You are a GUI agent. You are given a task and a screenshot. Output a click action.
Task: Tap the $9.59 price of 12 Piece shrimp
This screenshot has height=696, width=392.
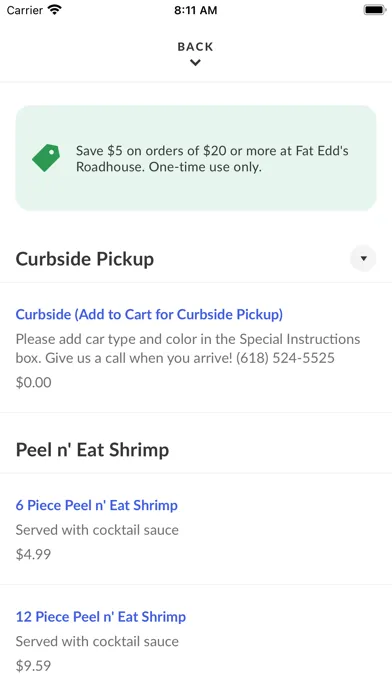[x=33, y=665]
